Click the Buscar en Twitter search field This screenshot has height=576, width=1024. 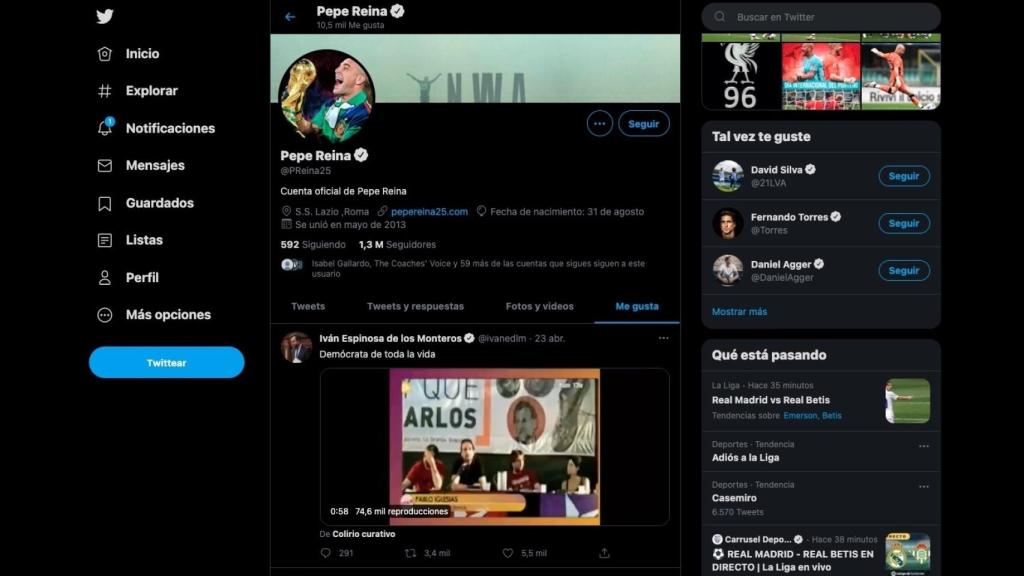click(830, 17)
